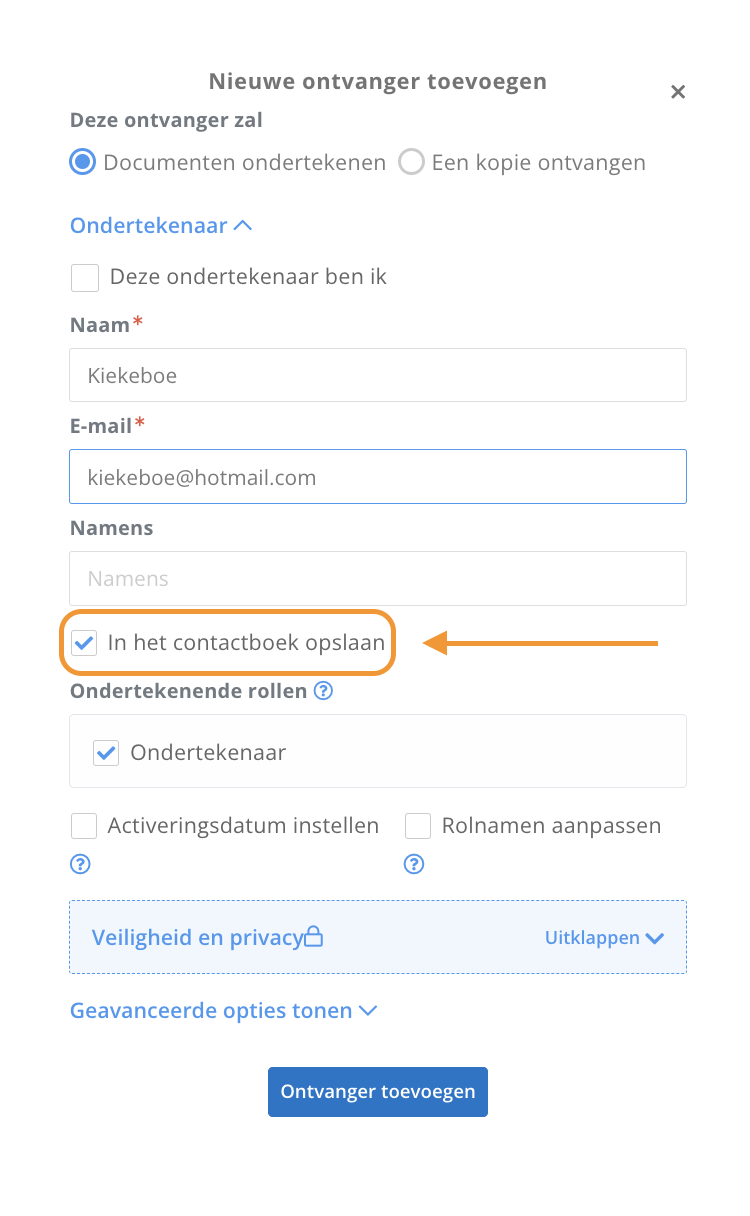Show Geavanceerde opties tonen

[x=224, y=1010]
